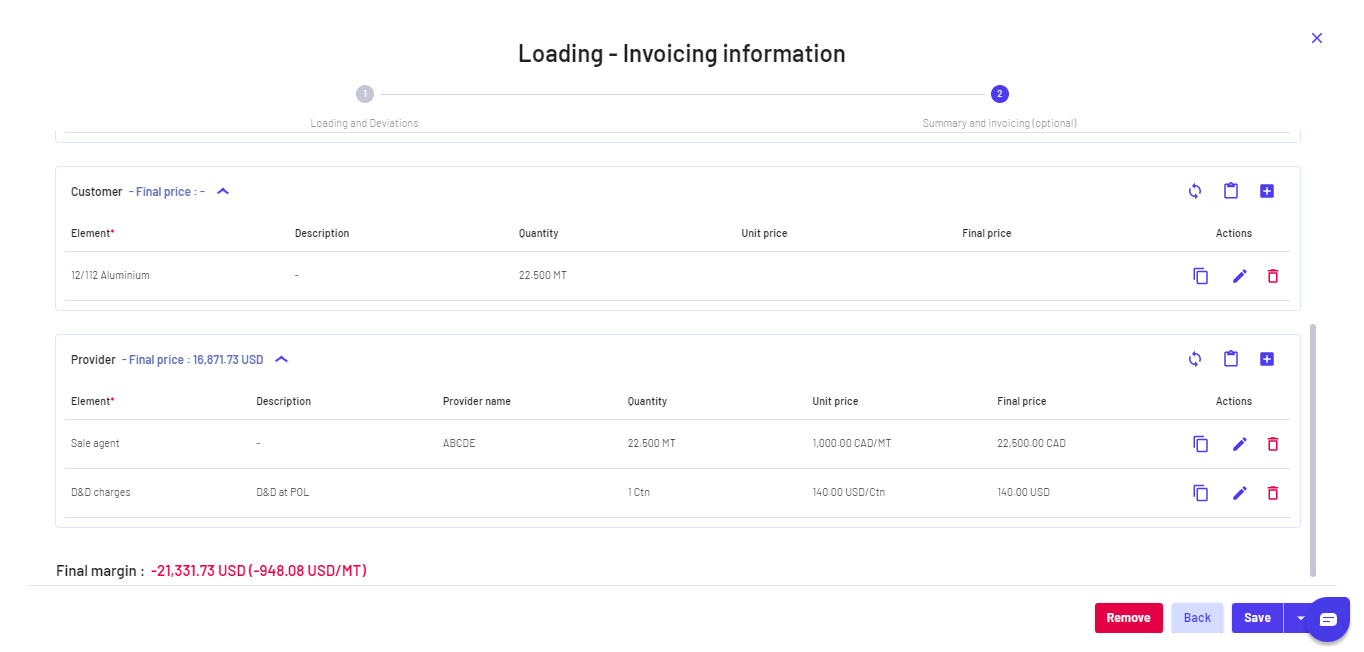Click the Customer Unit price column header
The width and height of the screenshot is (1364, 652).
[x=764, y=233]
